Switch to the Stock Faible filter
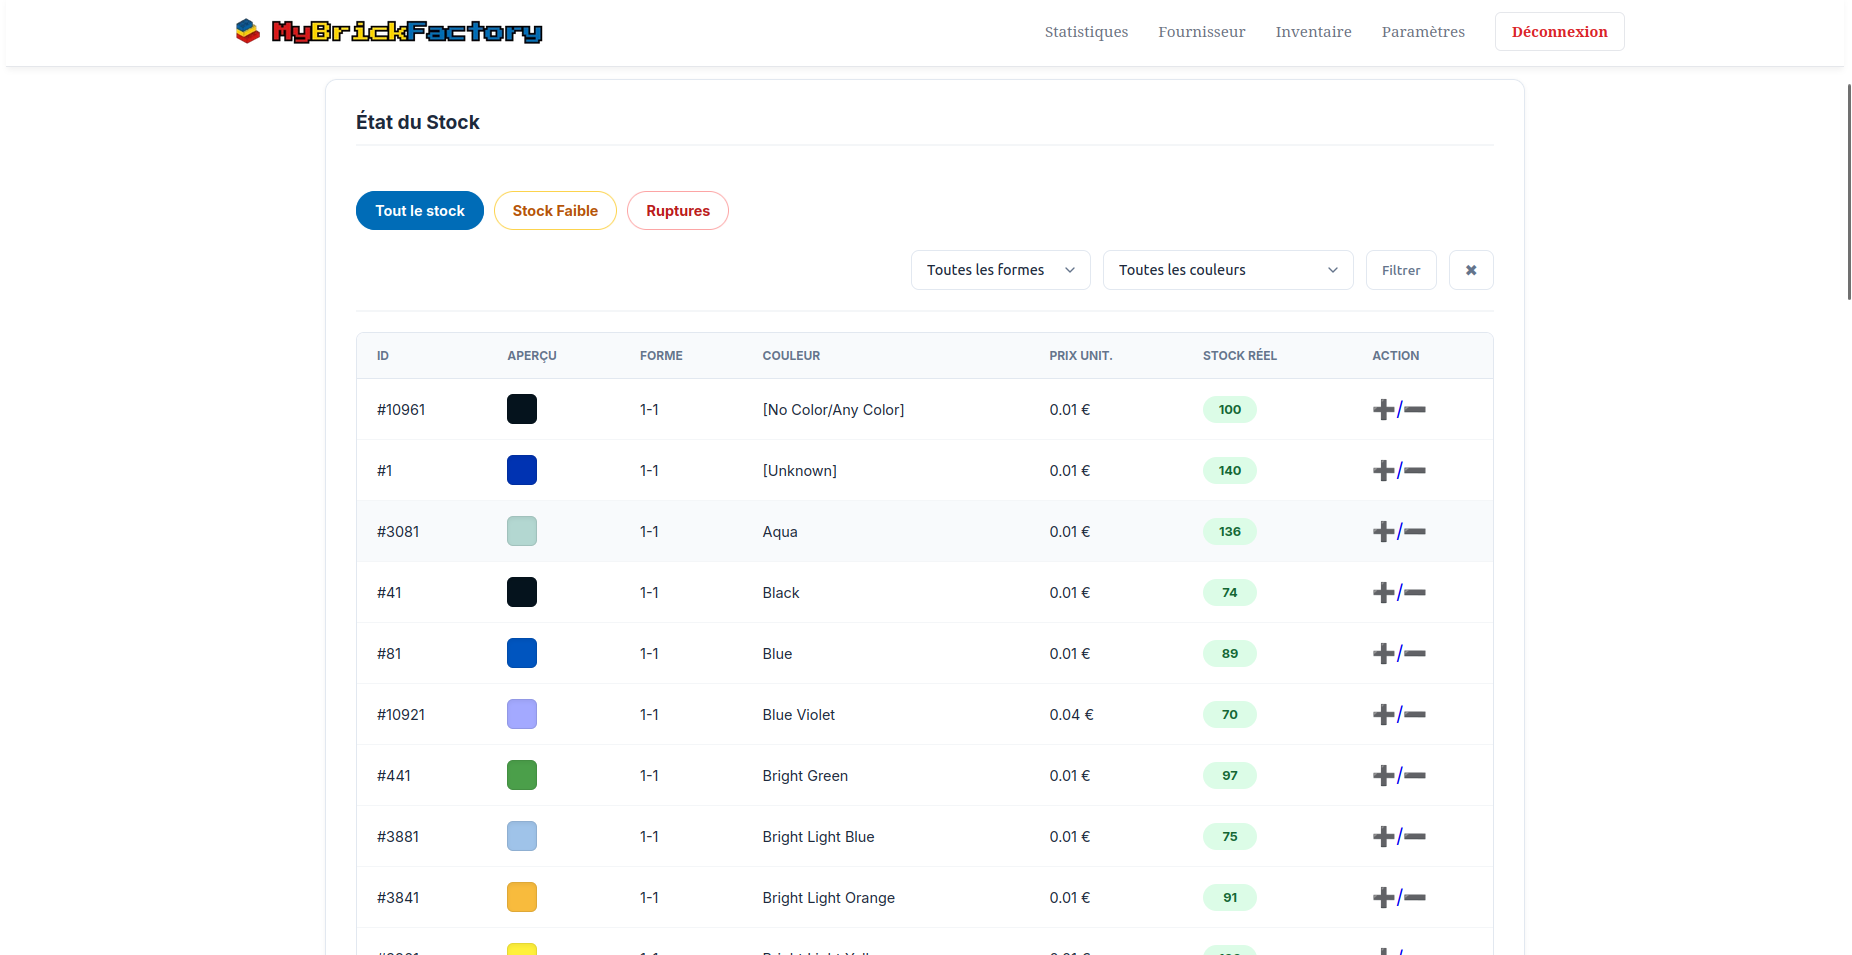The height and width of the screenshot is (955, 1852). (x=555, y=211)
